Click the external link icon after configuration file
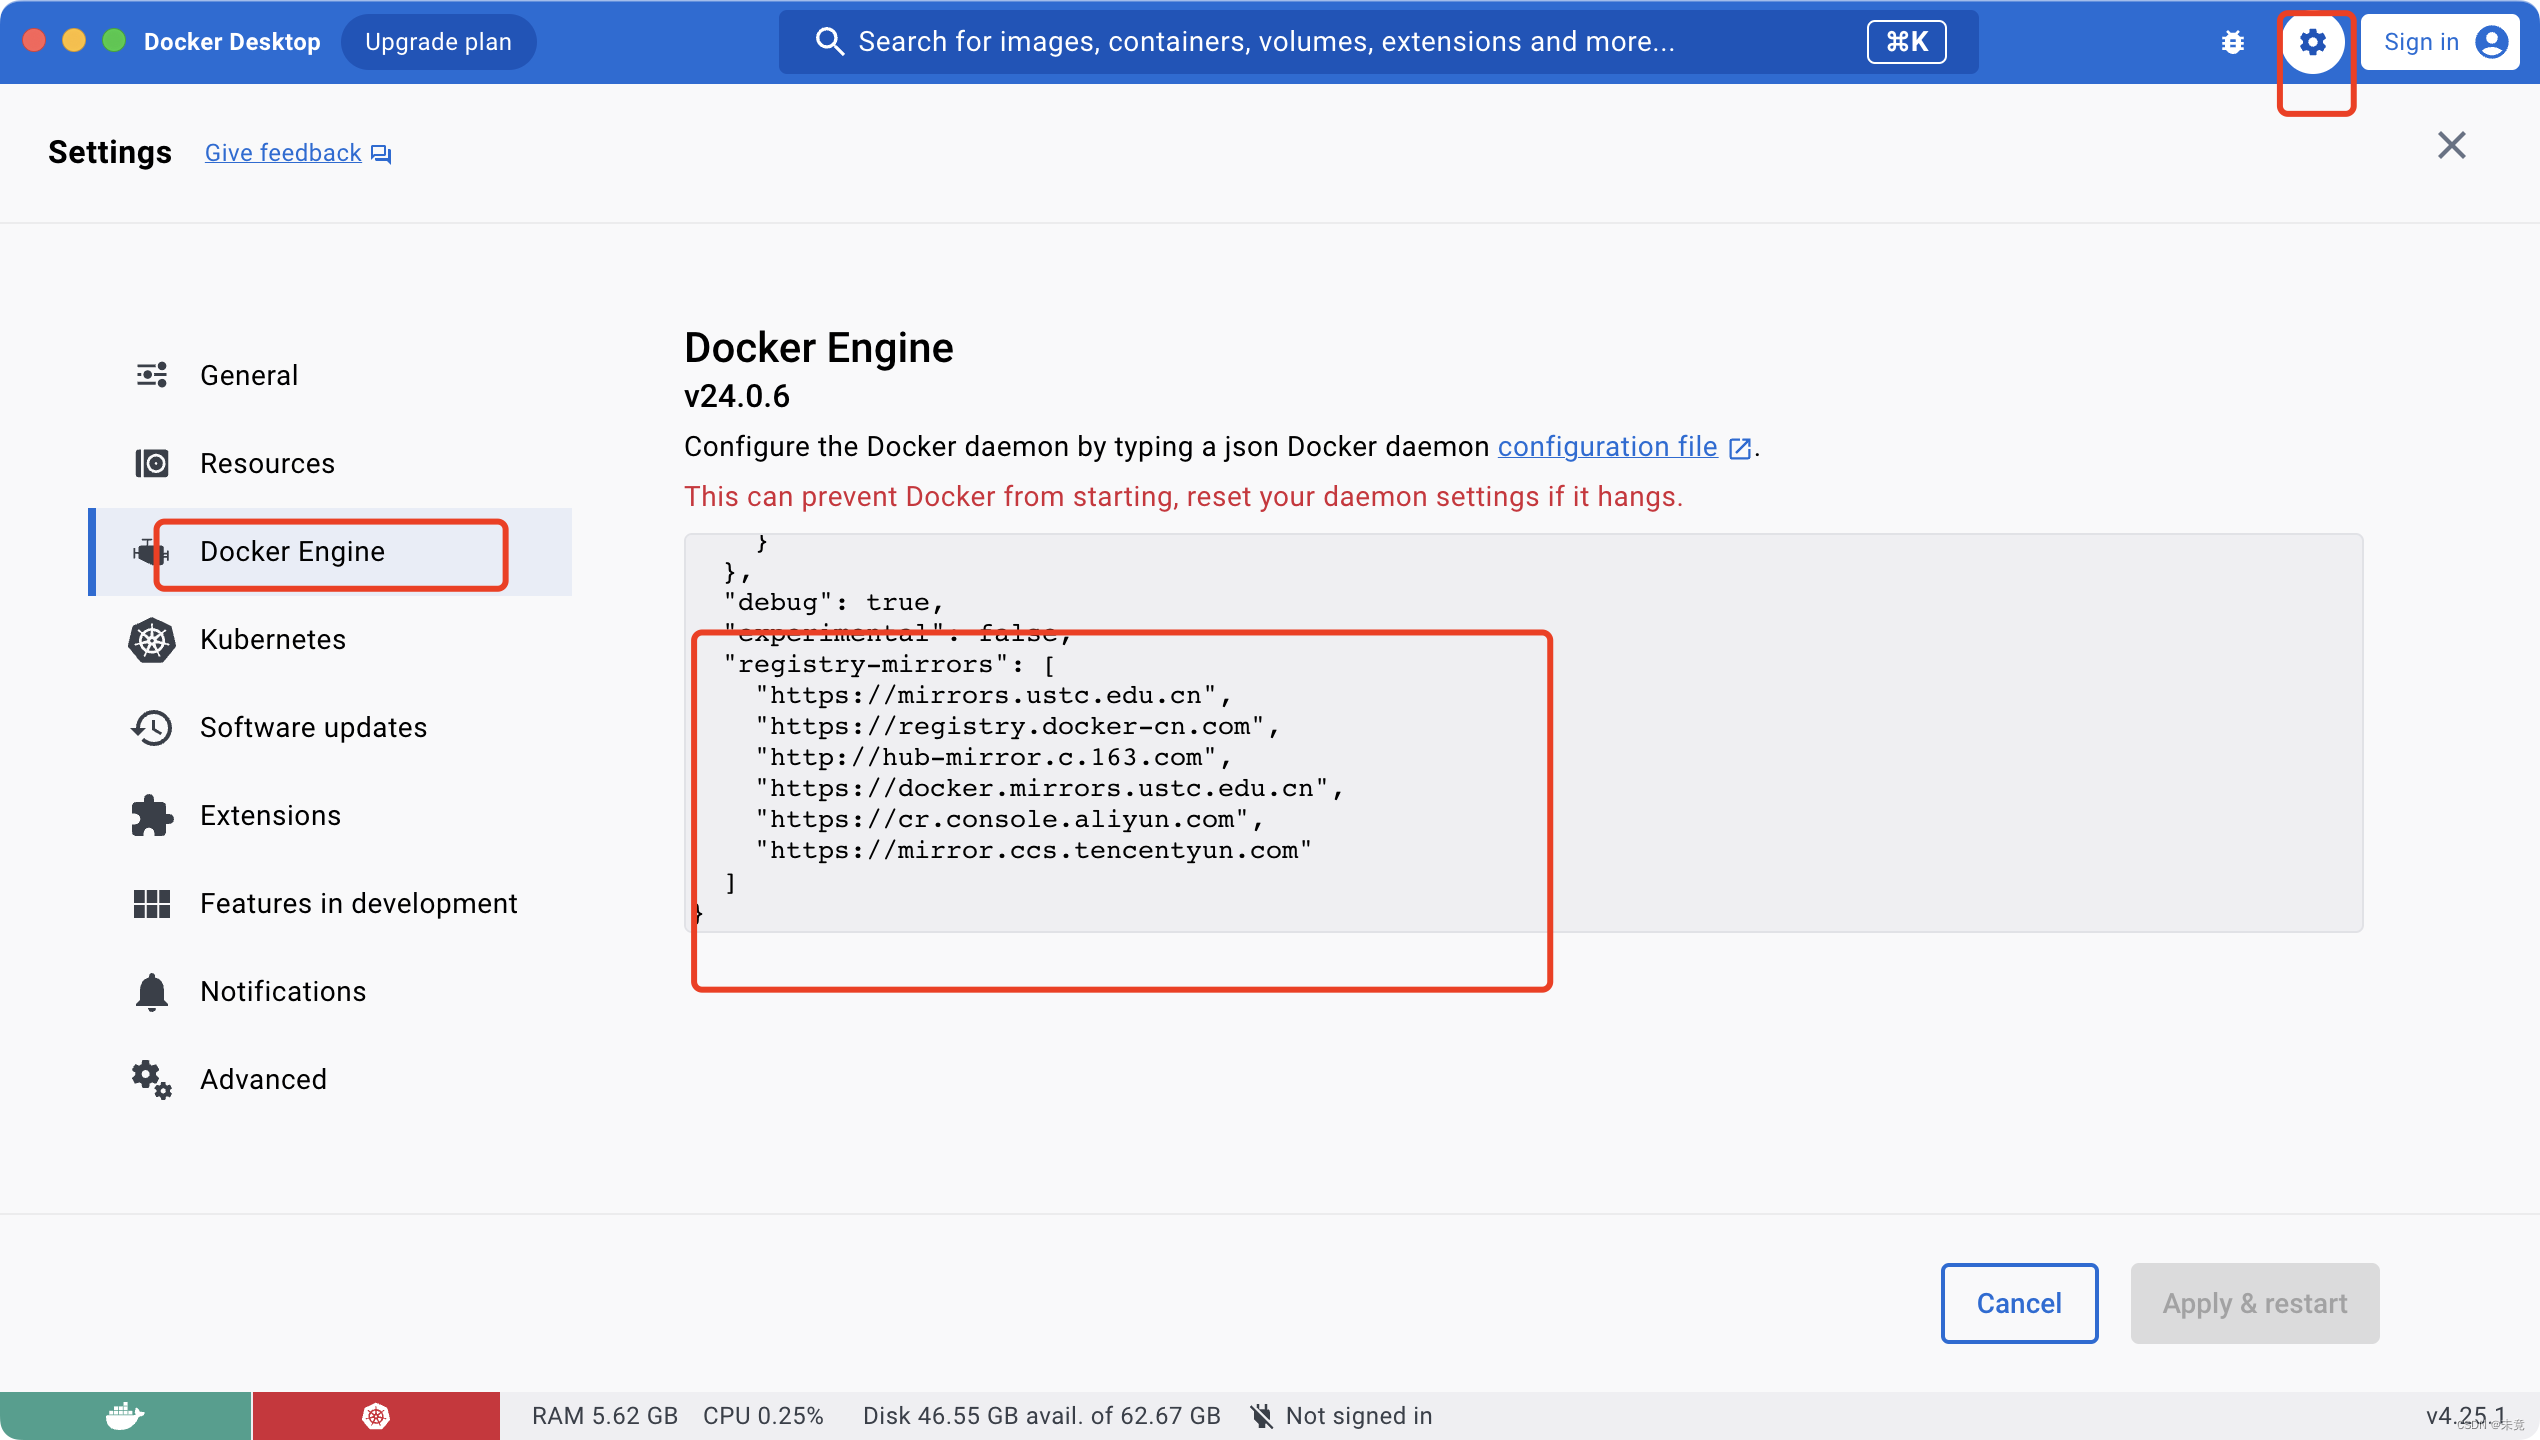 coord(1740,448)
